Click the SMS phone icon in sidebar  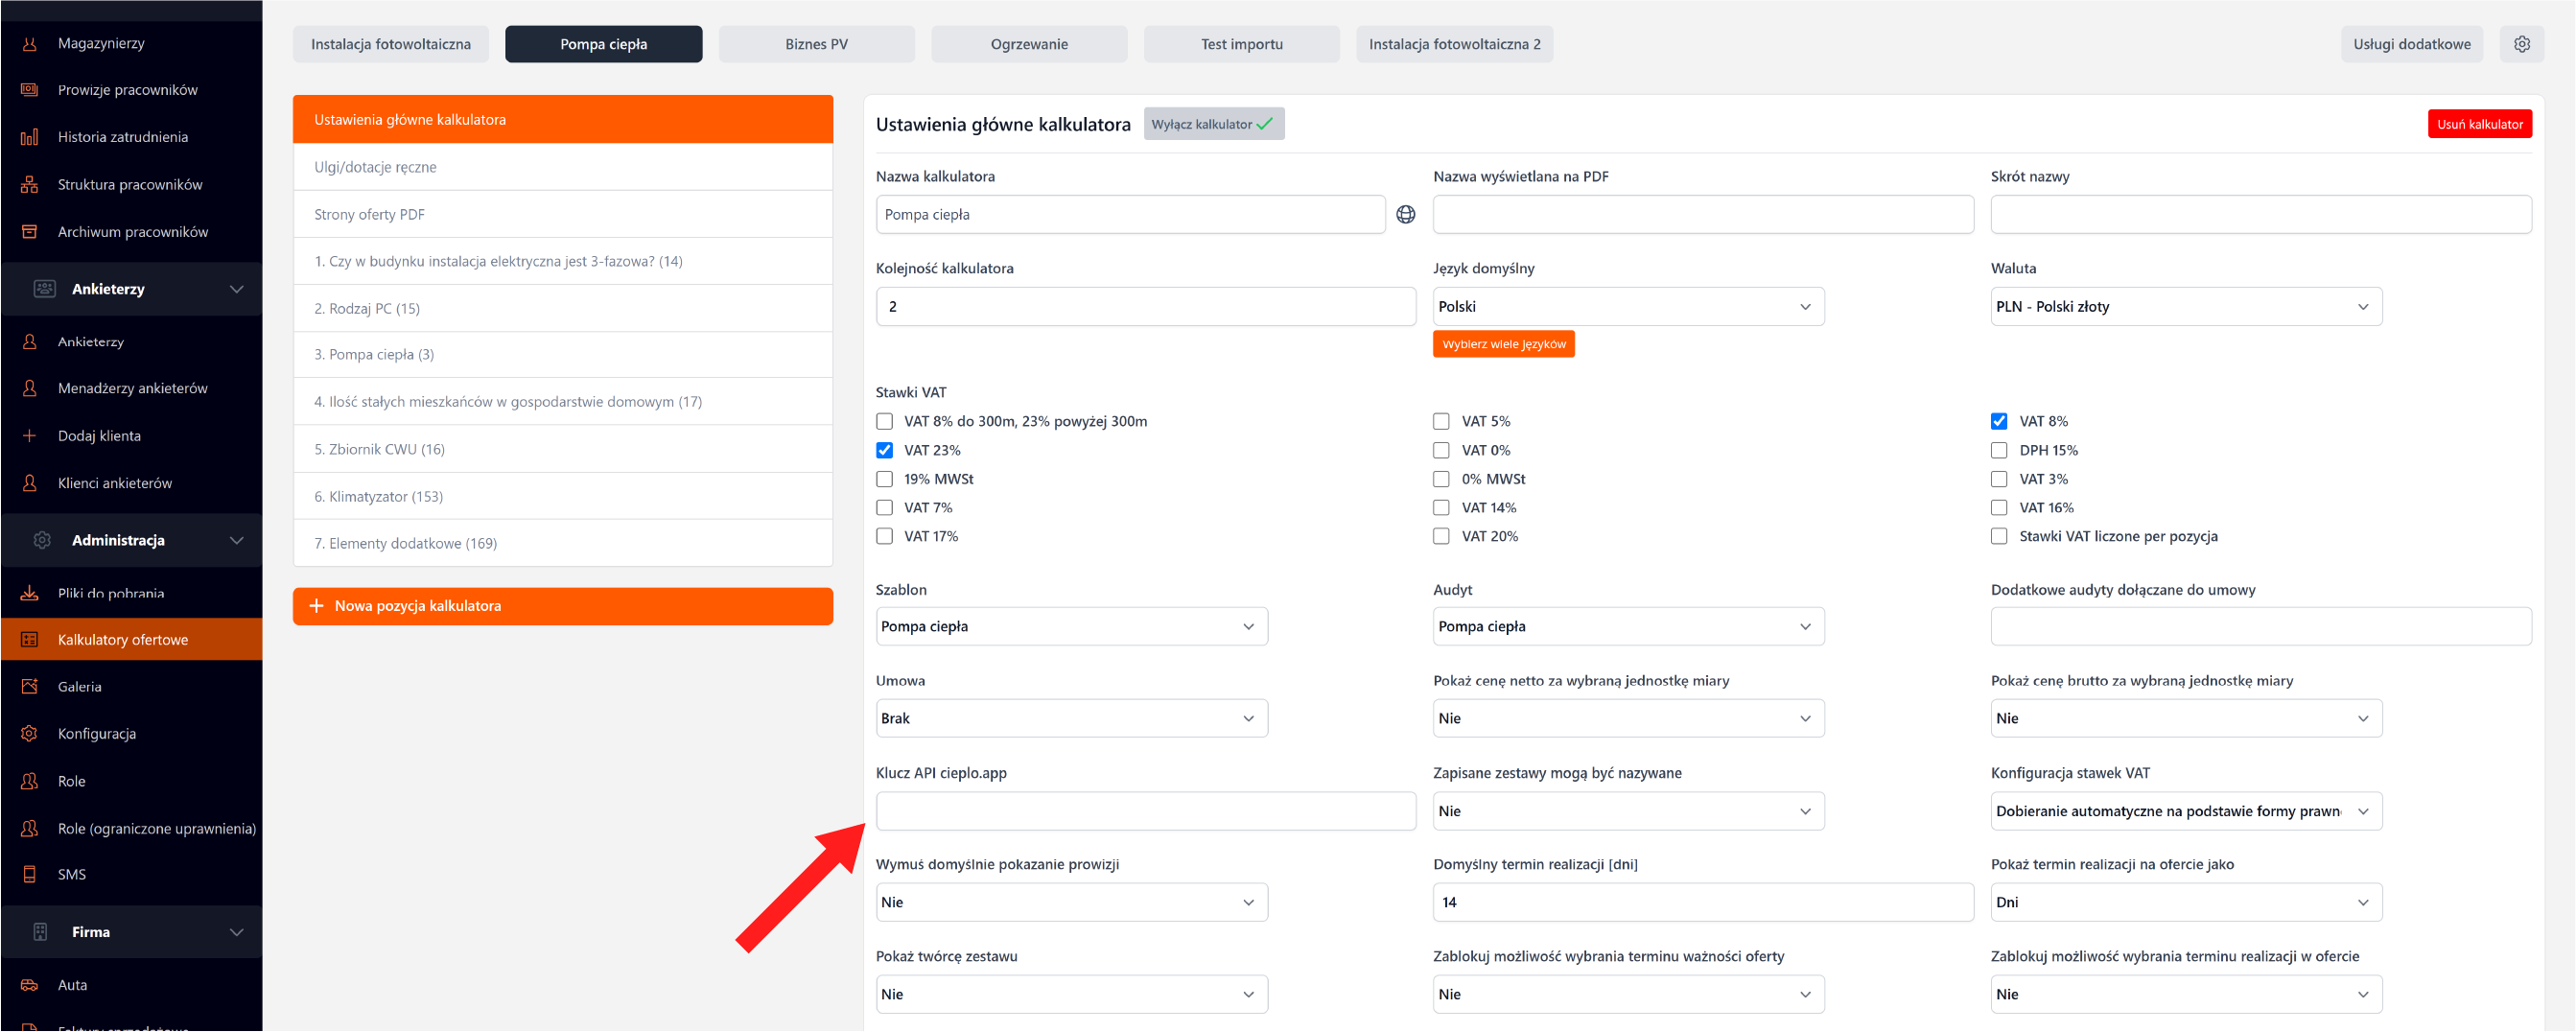30,874
